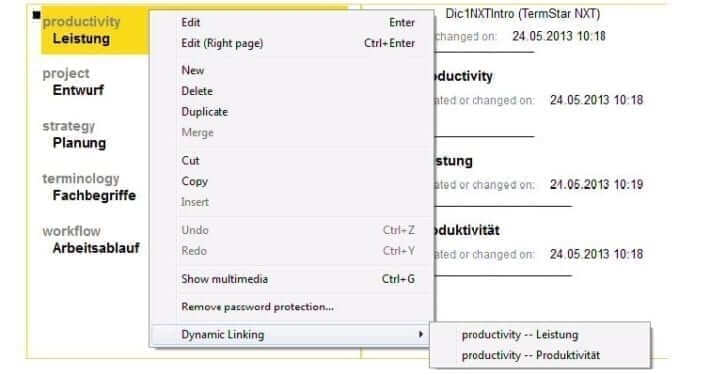The width and height of the screenshot is (710, 375).
Task: Select the project / Entwurf entry
Action: (x=73, y=82)
